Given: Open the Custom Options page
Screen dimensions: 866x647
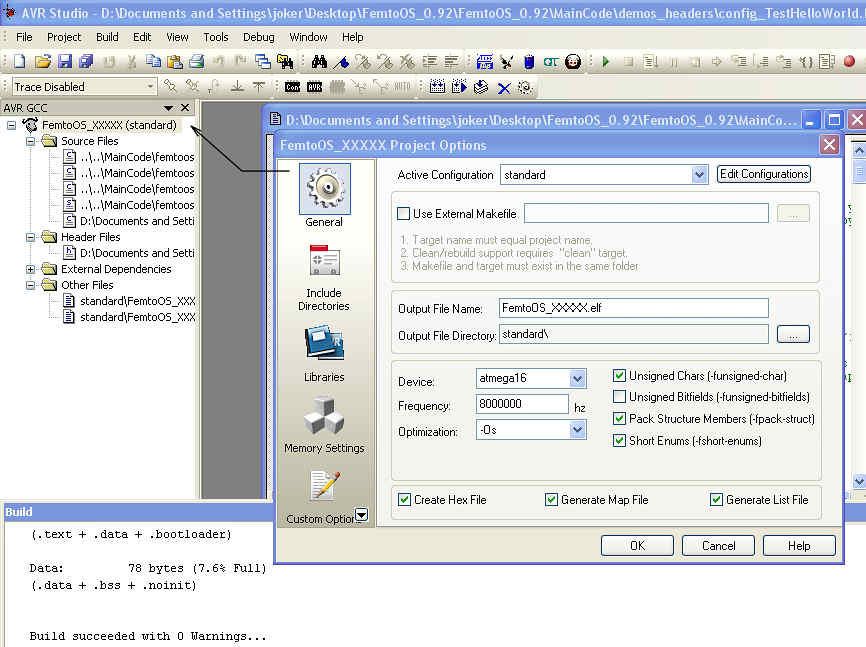Looking at the screenshot, I should [324, 497].
